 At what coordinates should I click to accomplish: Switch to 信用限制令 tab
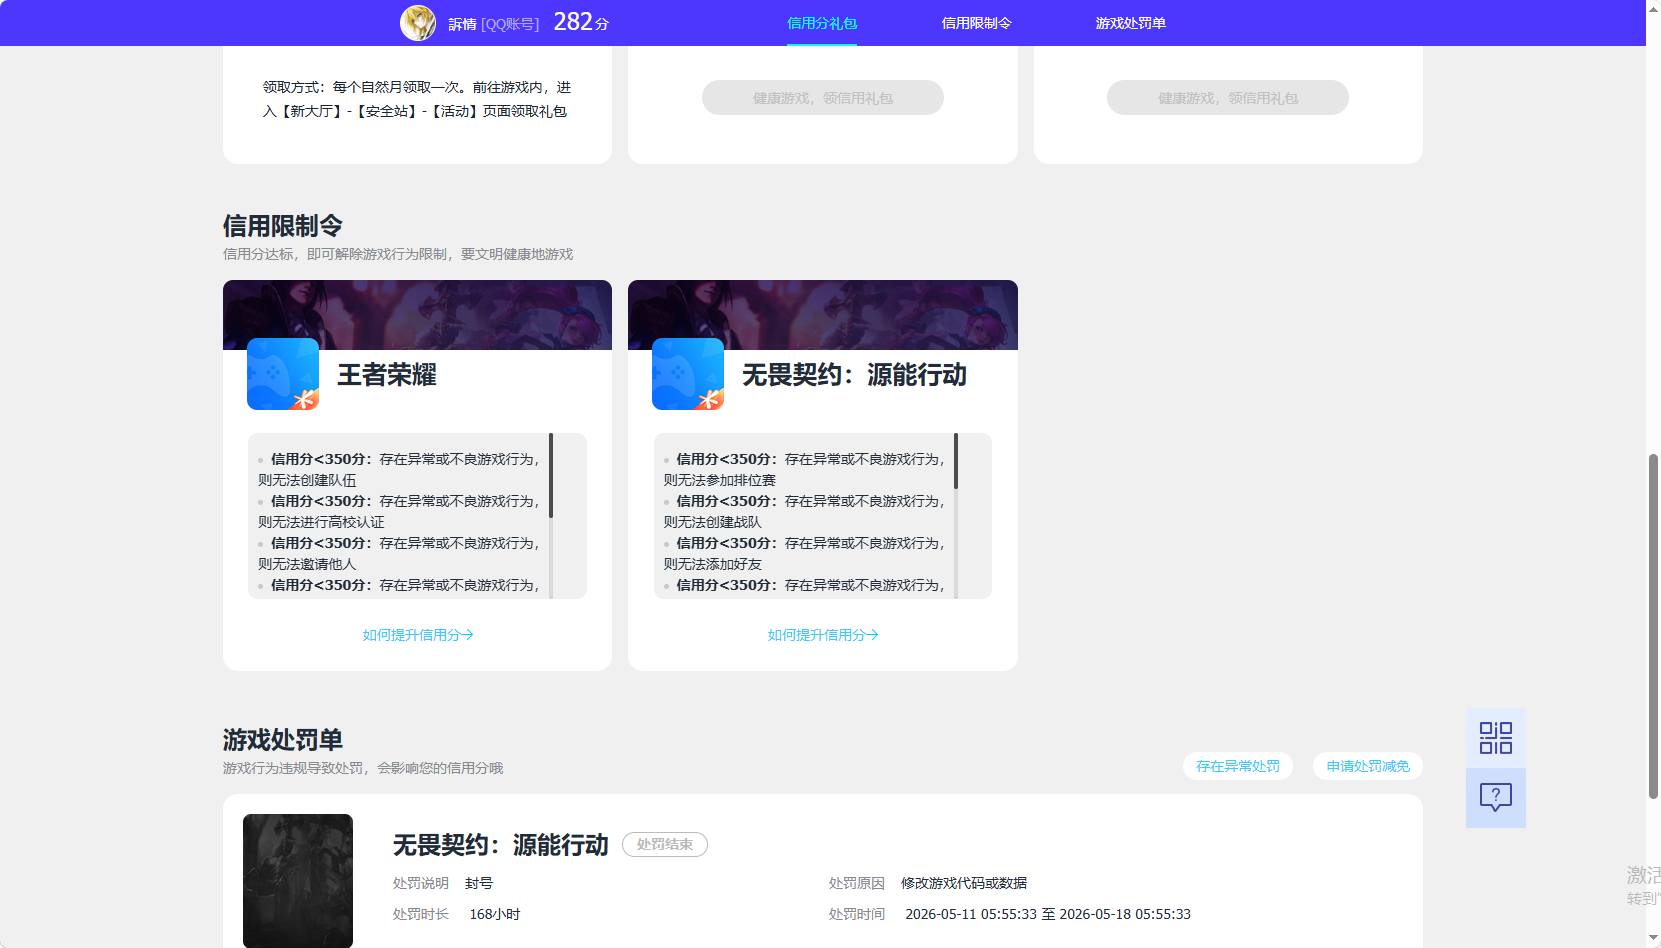[976, 23]
